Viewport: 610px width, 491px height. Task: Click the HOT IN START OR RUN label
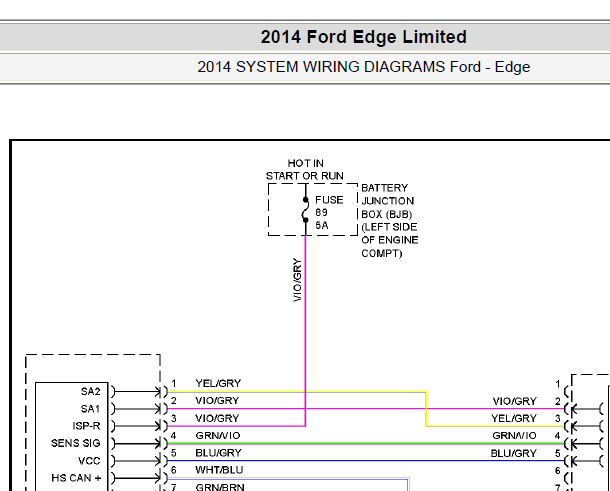pyautogui.click(x=305, y=169)
